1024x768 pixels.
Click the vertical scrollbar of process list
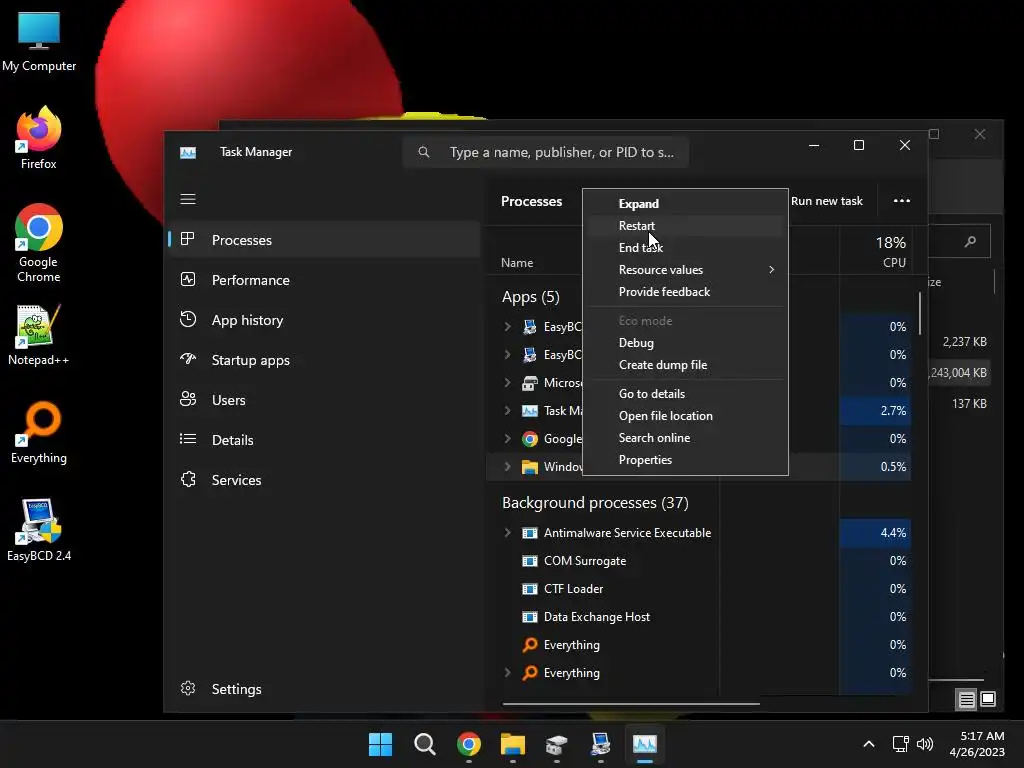click(920, 313)
